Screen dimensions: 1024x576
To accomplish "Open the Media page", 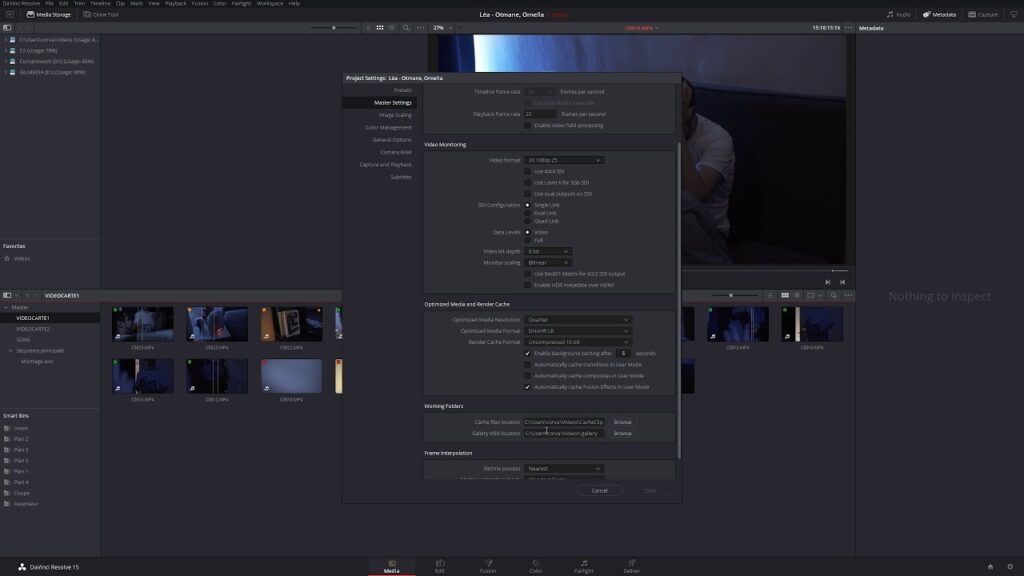I will (391, 566).
